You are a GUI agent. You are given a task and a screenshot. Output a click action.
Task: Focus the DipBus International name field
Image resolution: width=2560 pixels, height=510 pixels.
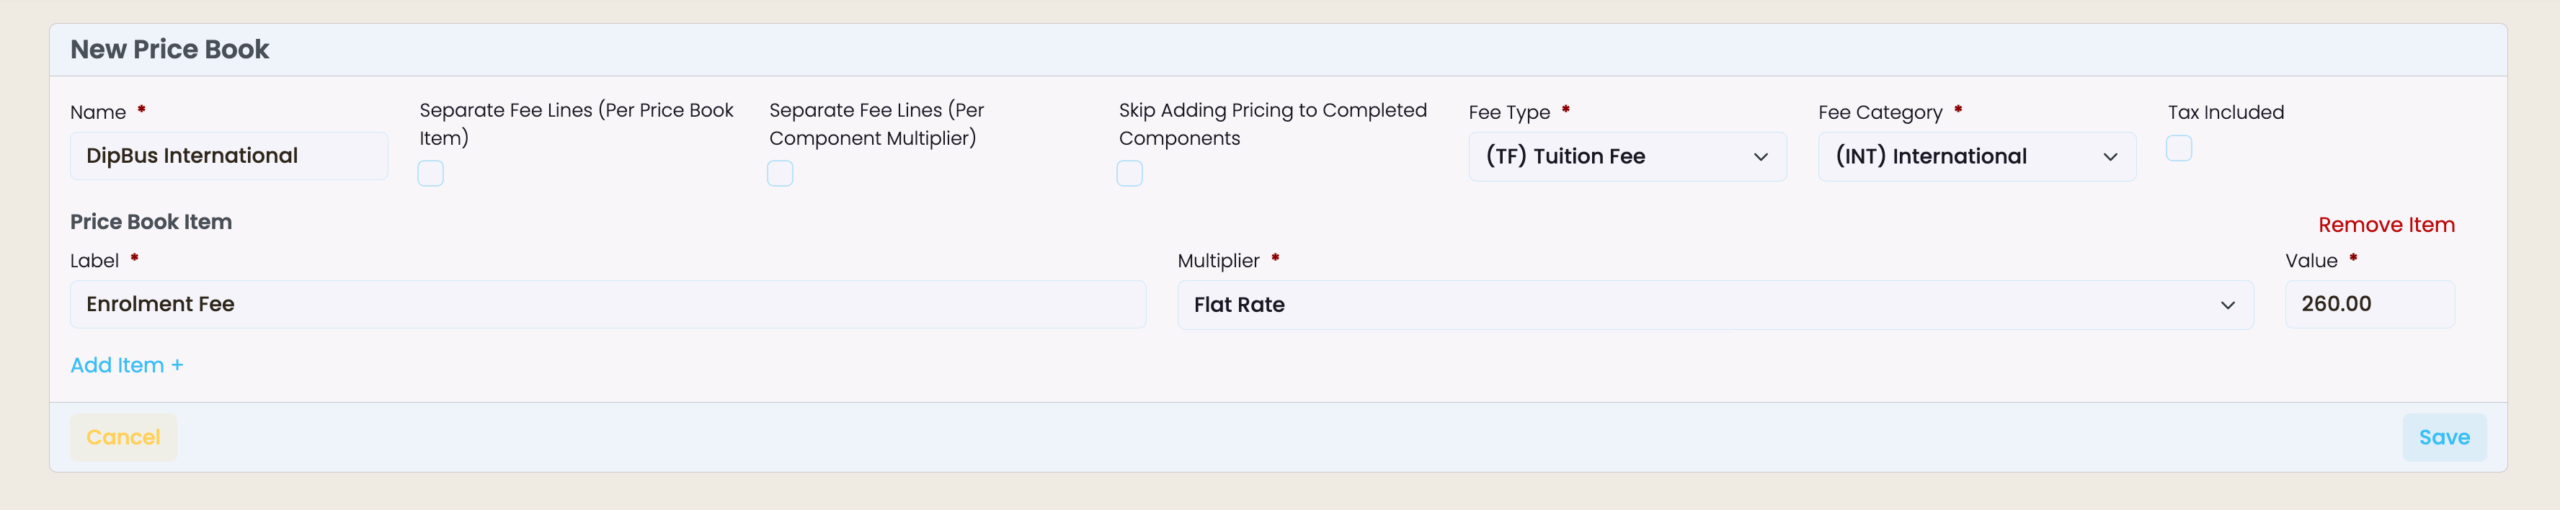pos(229,156)
